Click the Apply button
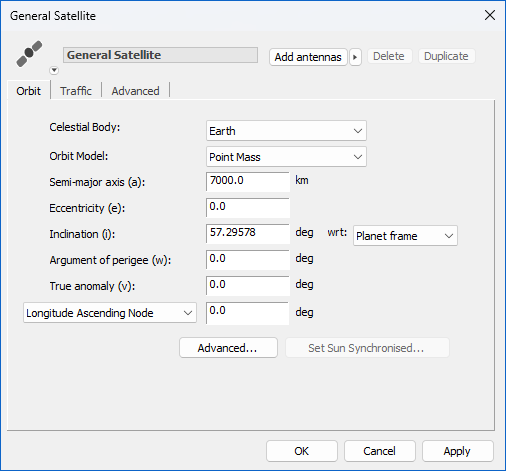Viewport: 506px width, 471px height. (458, 451)
